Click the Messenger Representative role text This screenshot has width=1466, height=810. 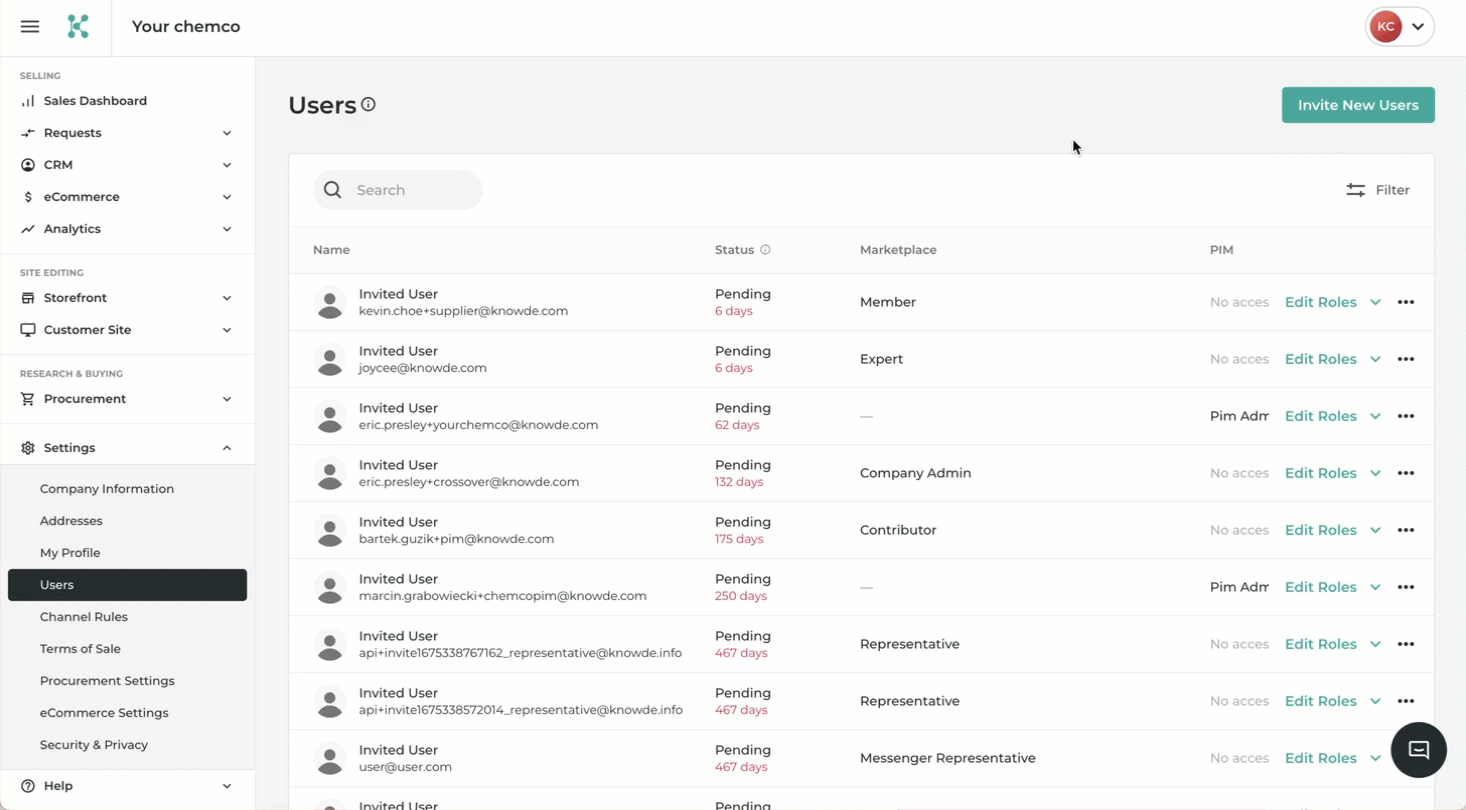pos(947,758)
